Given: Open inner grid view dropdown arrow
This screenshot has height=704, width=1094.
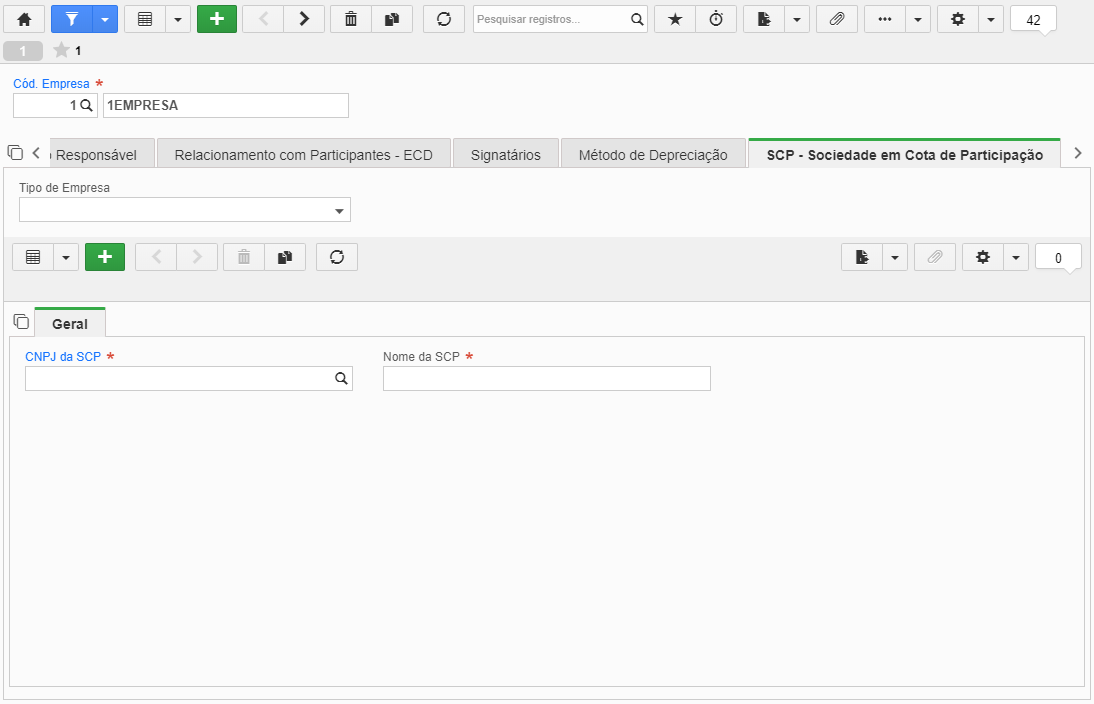Looking at the screenshot, I should click(66, 257).
